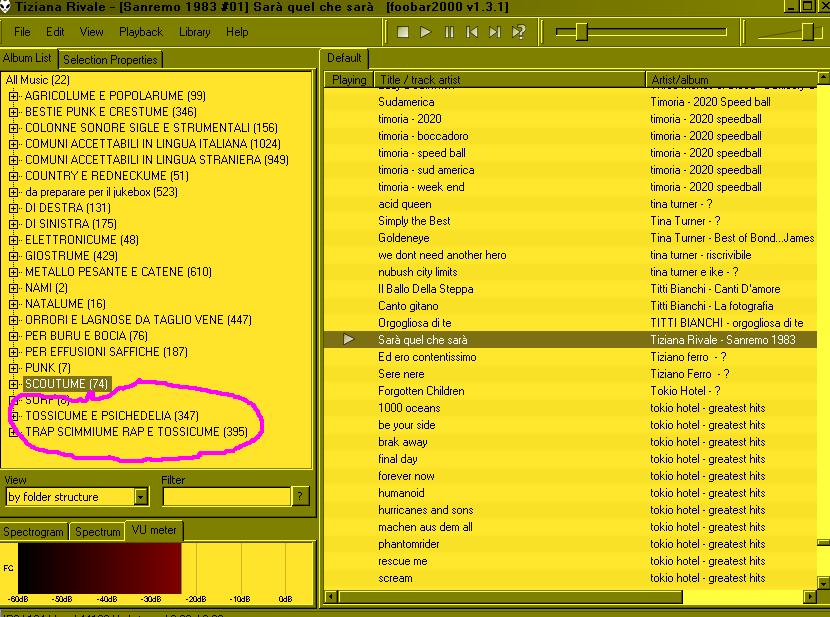Select the NAMI (2) folder
The image size is (830, 617).
(47, 288)
